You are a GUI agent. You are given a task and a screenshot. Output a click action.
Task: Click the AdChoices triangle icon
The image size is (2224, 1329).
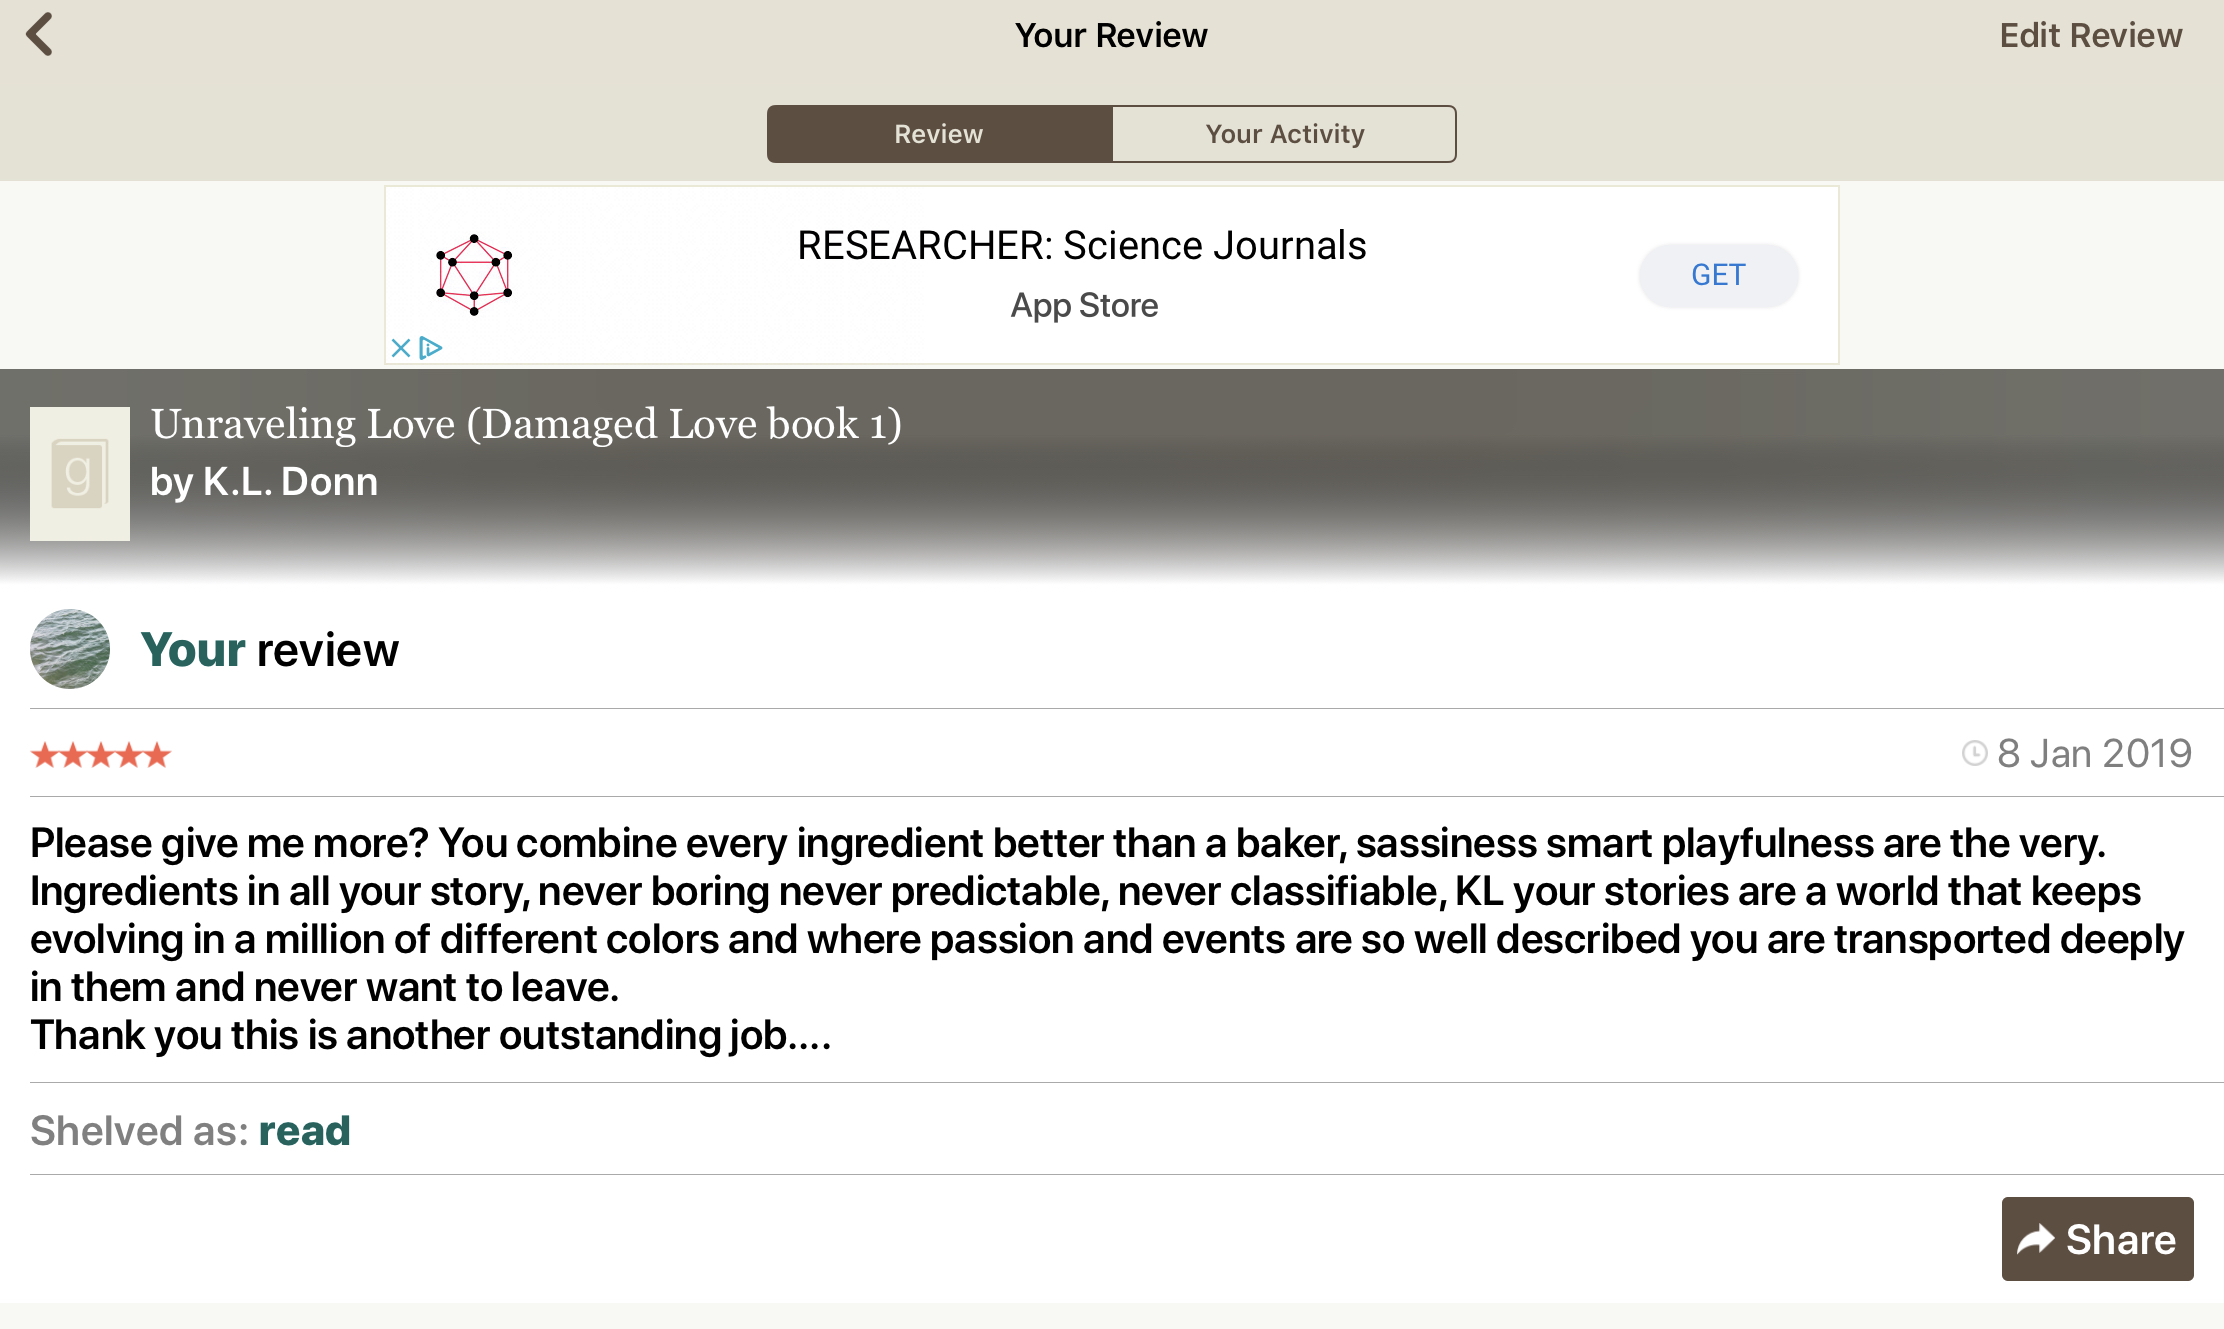tap(431, 348)
